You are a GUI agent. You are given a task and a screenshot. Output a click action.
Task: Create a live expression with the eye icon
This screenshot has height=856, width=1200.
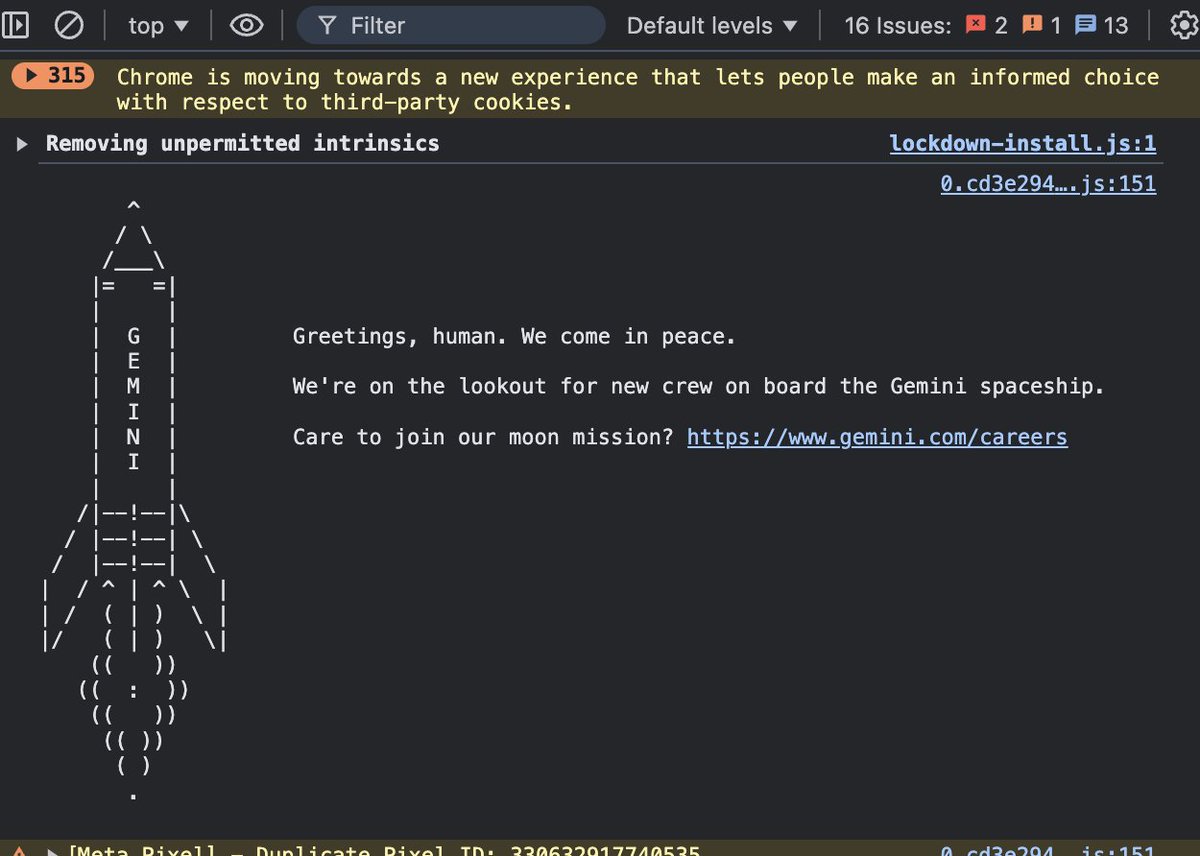point(246,25)
